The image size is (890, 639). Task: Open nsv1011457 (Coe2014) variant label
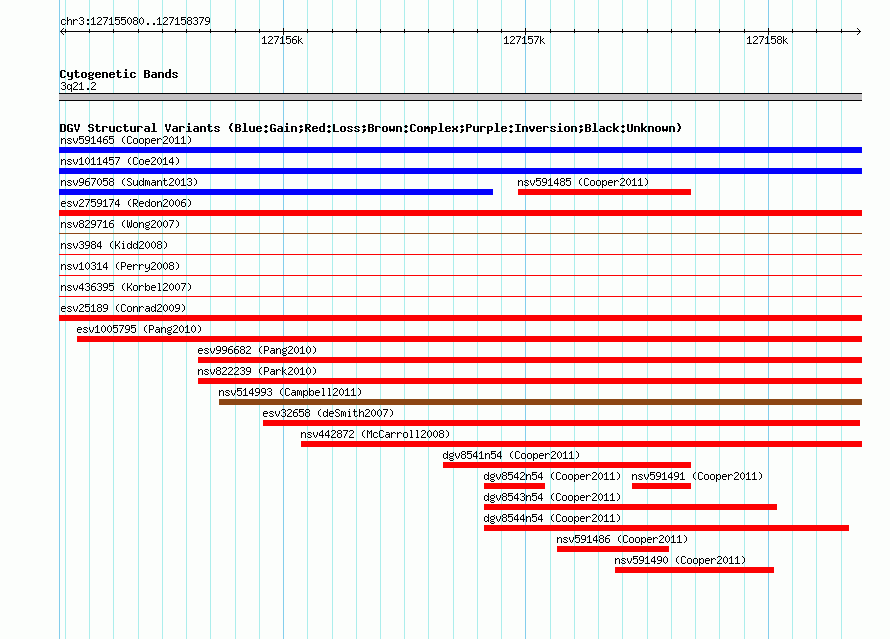tap(120, 161)
